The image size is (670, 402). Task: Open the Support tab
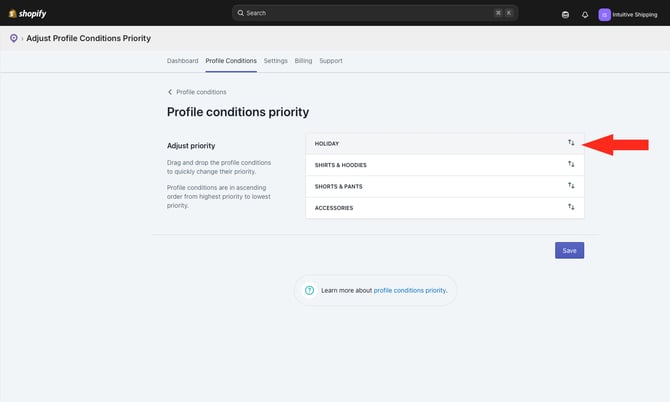click(331, 61)
